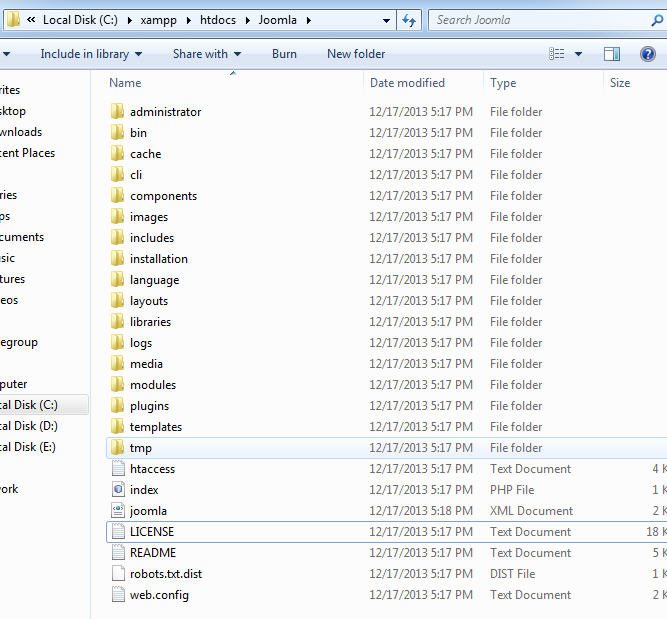Click the administrator folder icon
This screenshot has width=667, height=619.
[117, 112]
